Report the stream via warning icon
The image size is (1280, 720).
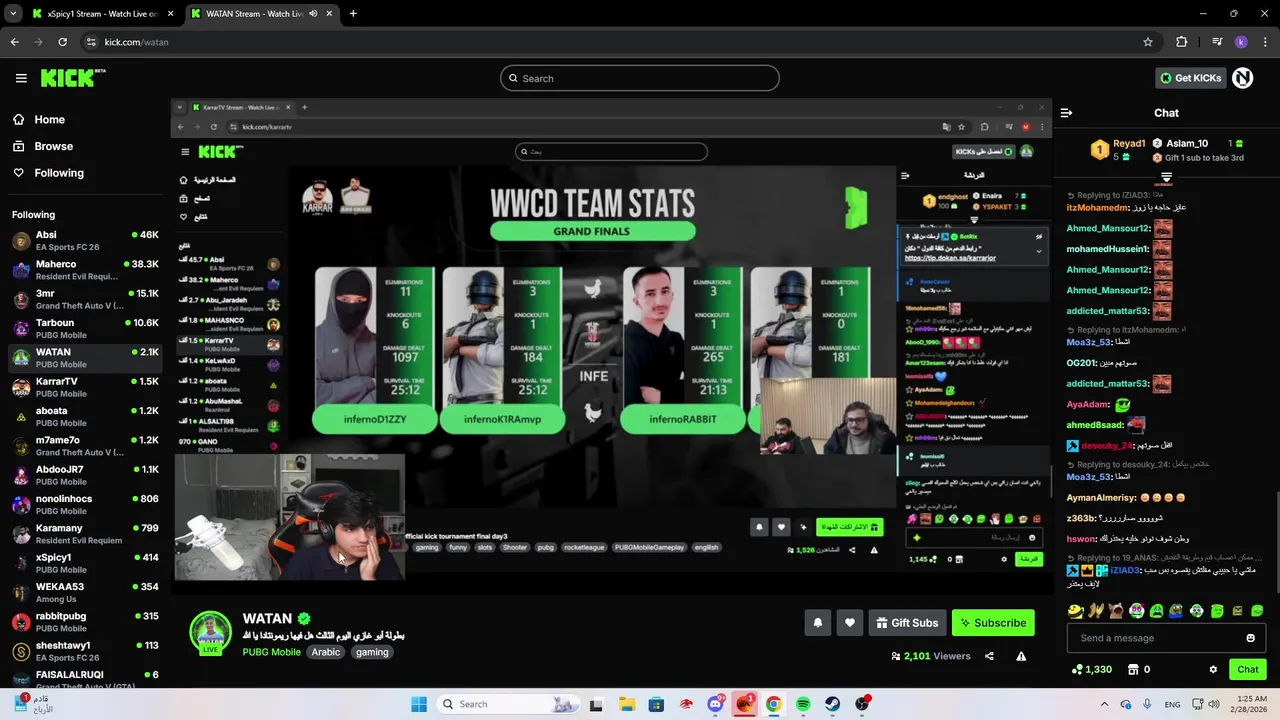[1021, 656]
